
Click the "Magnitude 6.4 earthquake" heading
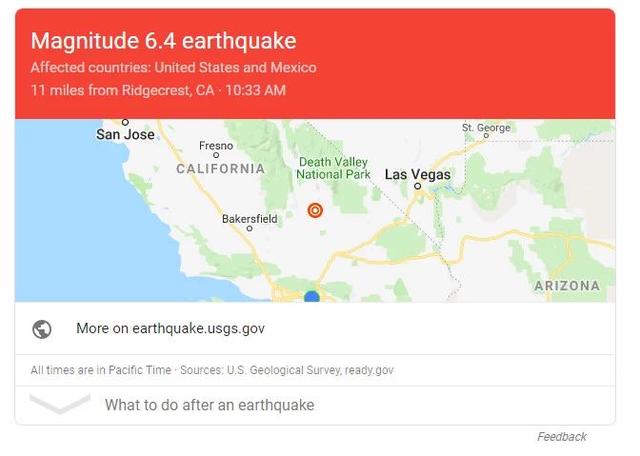point(163,41)
